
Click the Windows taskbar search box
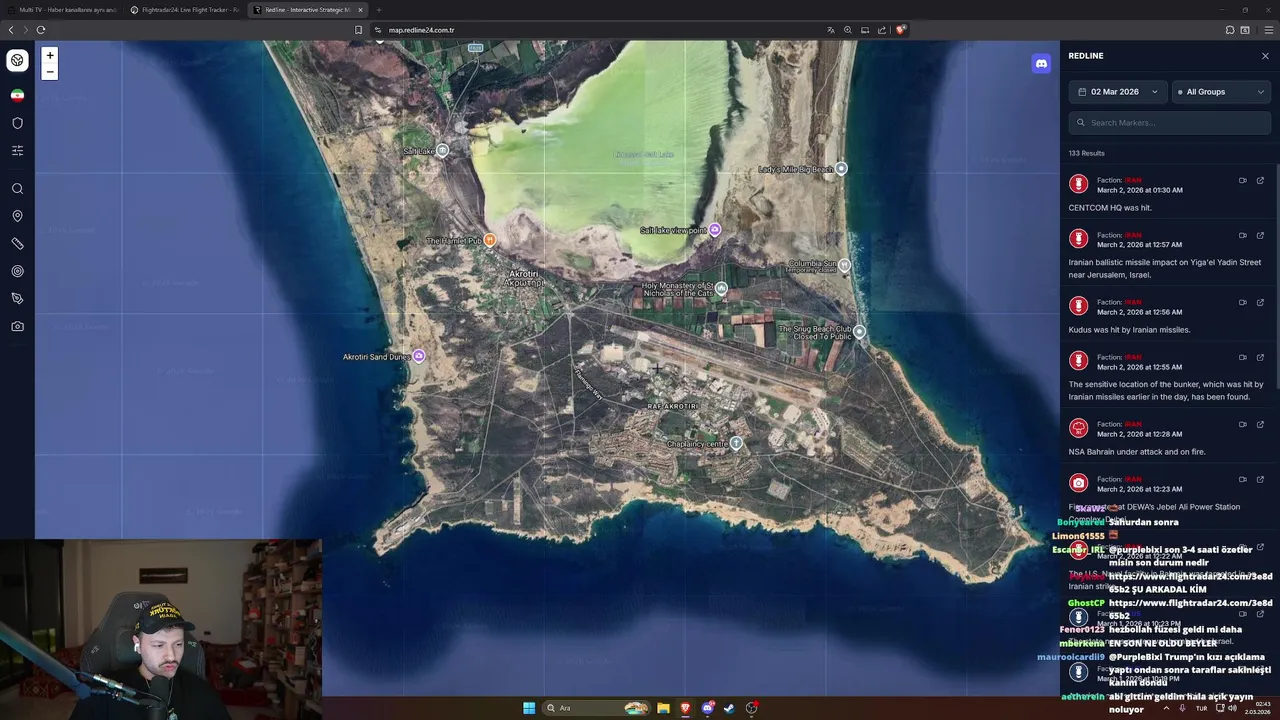pyautogui.click(x=597, y=708)
